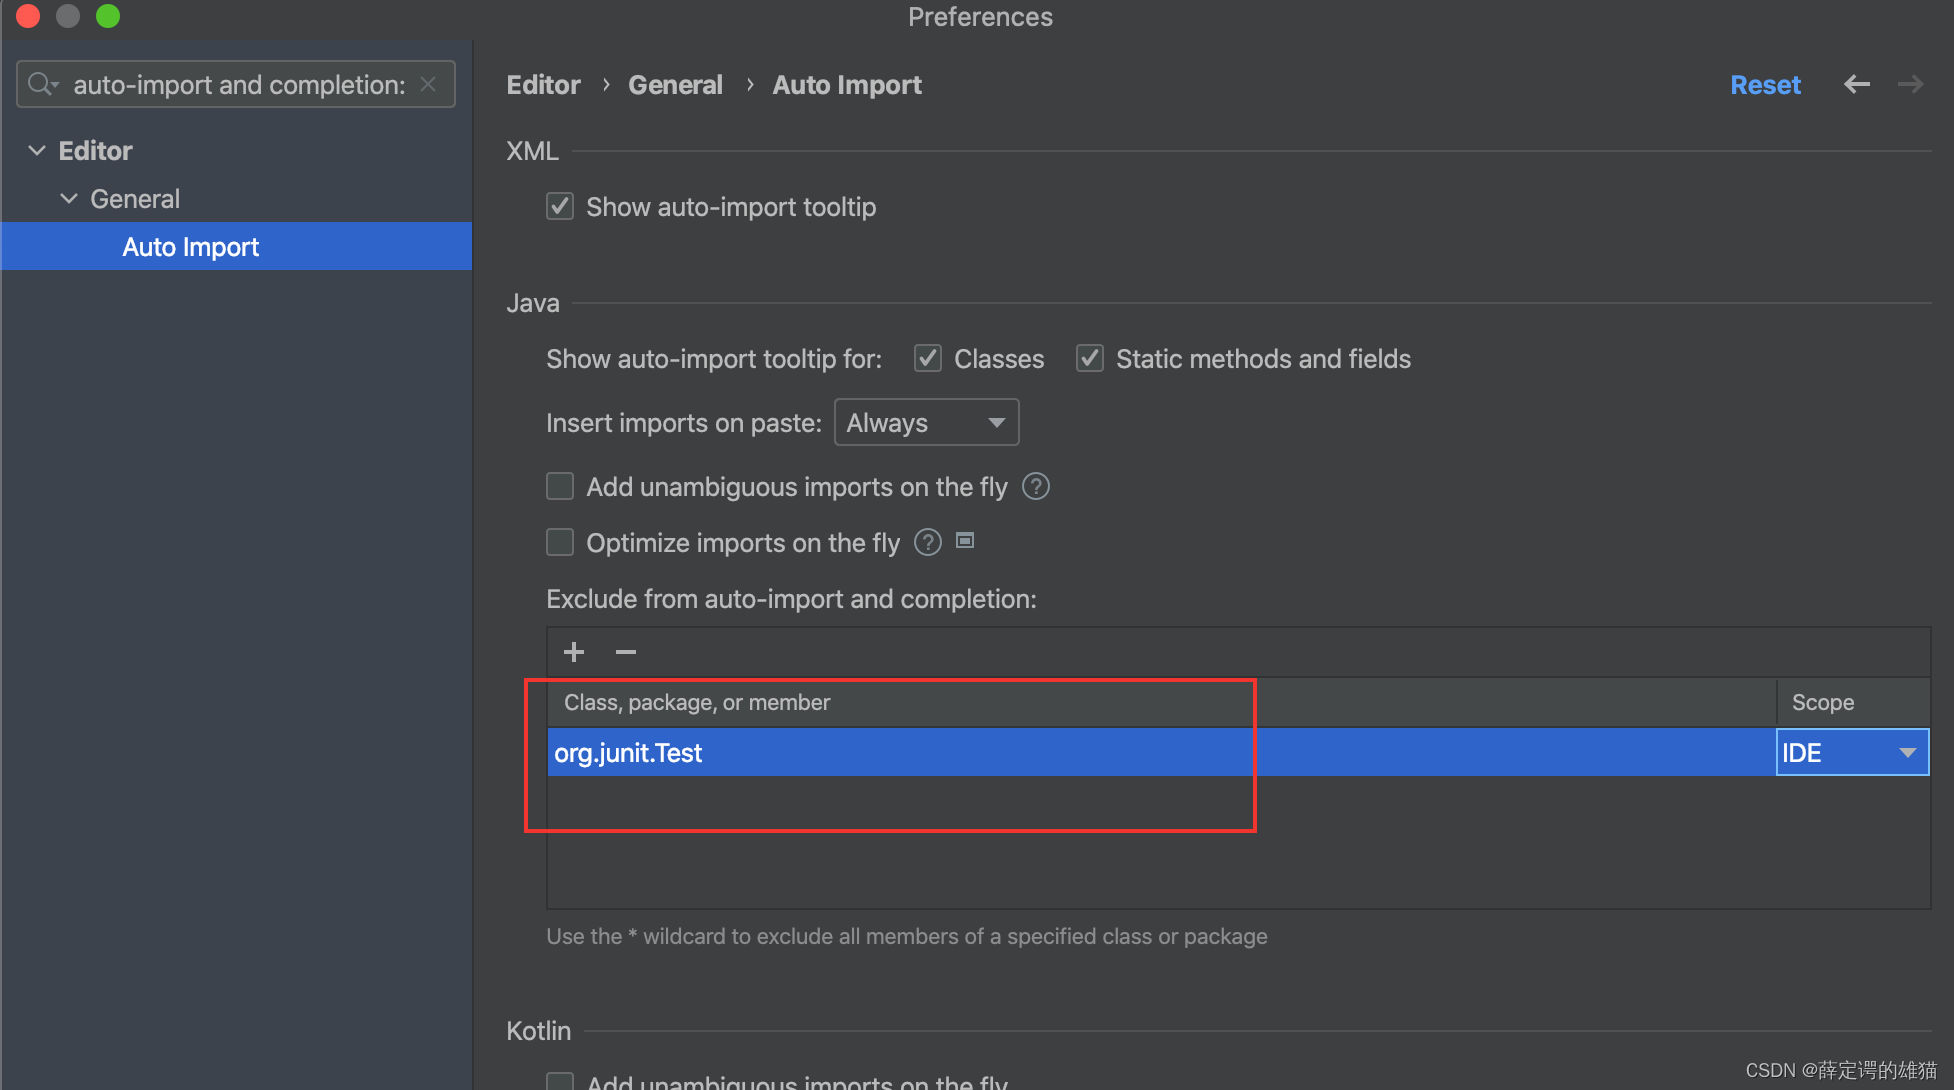Viewport: 1954px width, 1090px height.
Task: Enable 'Optimize imports on the fly'
Action: (x=561, y=542)
